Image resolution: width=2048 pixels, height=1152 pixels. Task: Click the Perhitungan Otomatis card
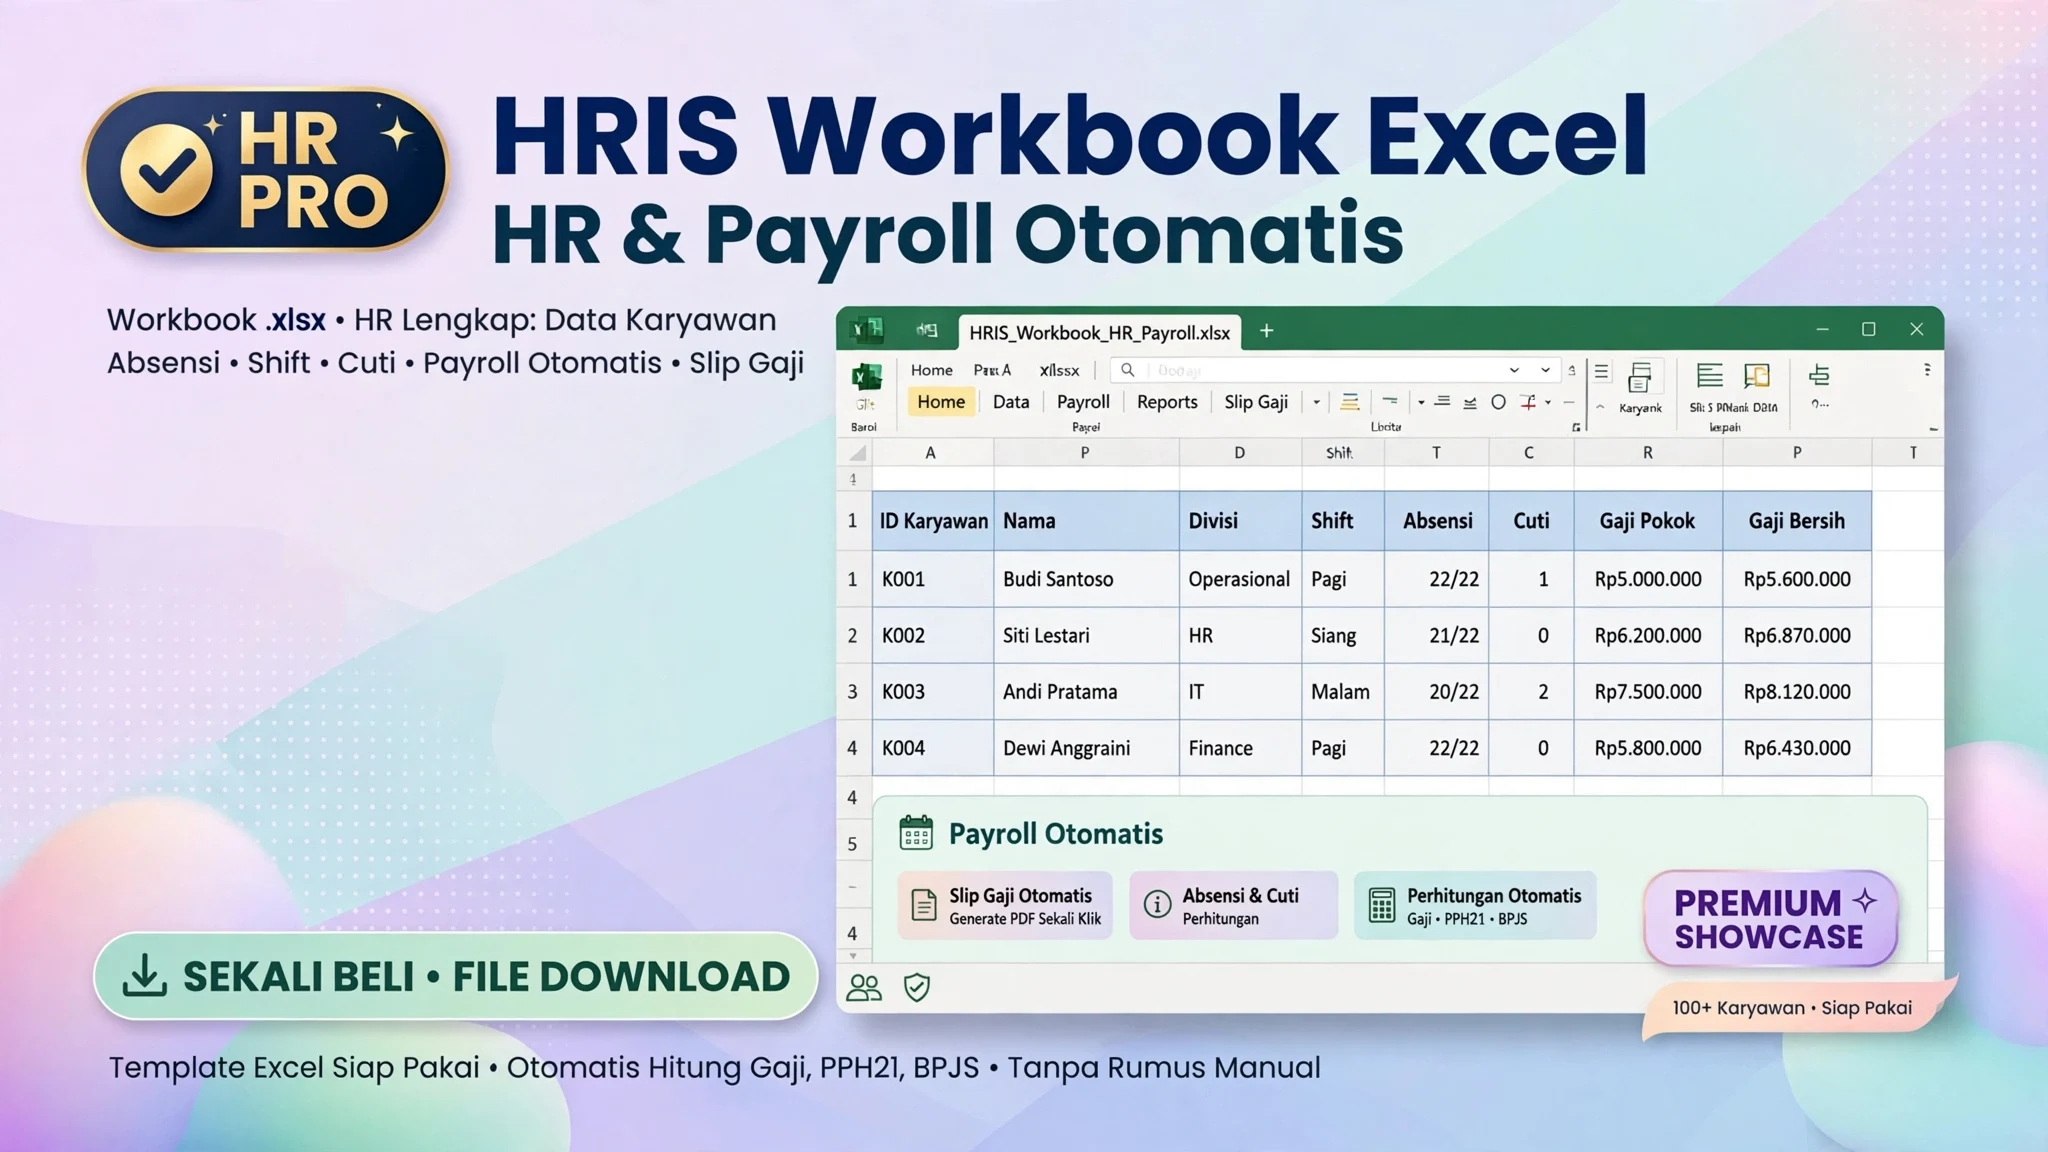tap(1475, 905)
